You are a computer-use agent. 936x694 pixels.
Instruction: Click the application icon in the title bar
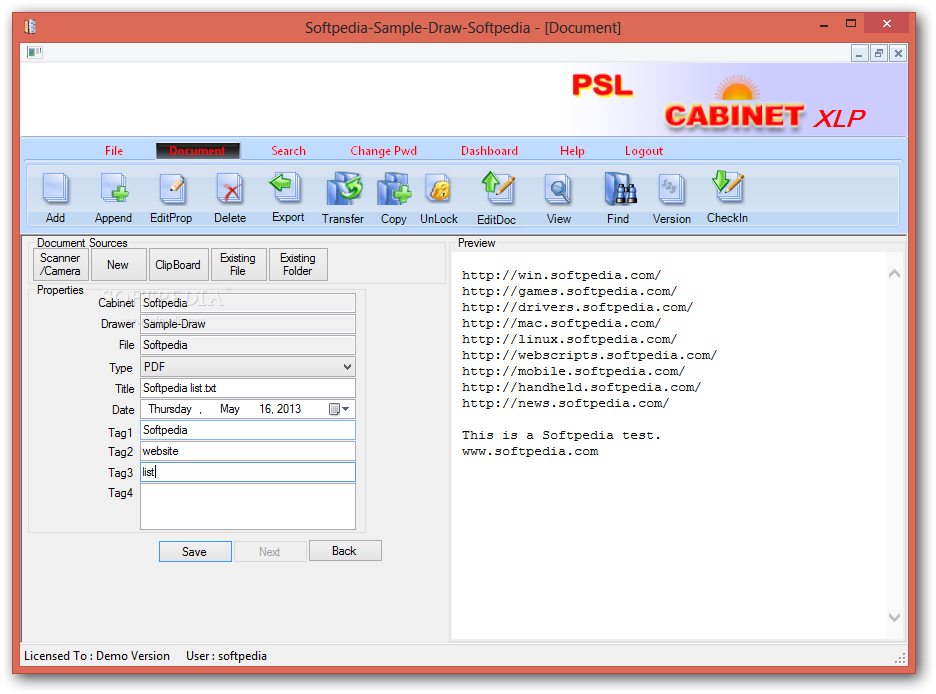[30, 27]
